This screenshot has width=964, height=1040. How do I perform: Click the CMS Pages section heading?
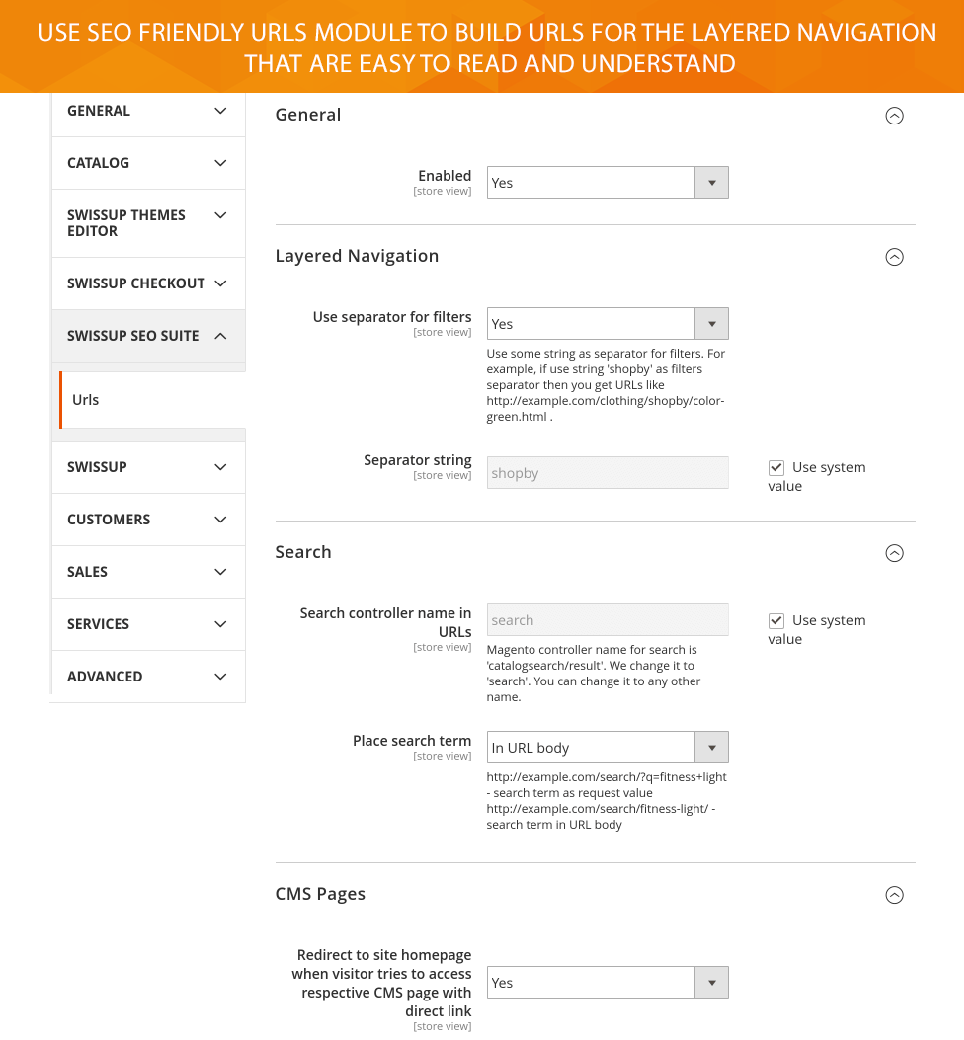(320, 894)
